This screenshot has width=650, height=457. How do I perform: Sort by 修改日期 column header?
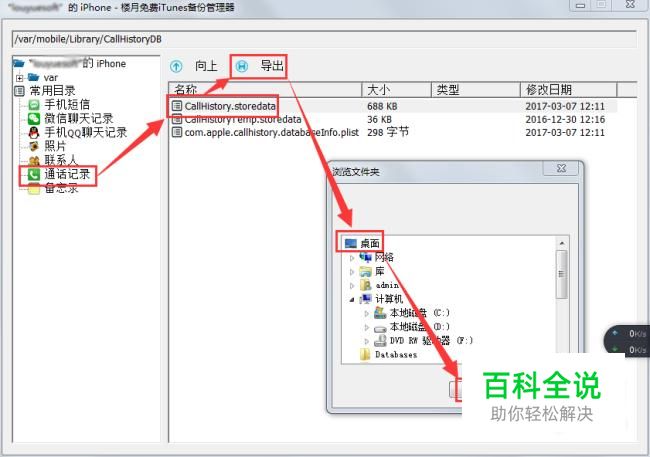pos(569,90)
